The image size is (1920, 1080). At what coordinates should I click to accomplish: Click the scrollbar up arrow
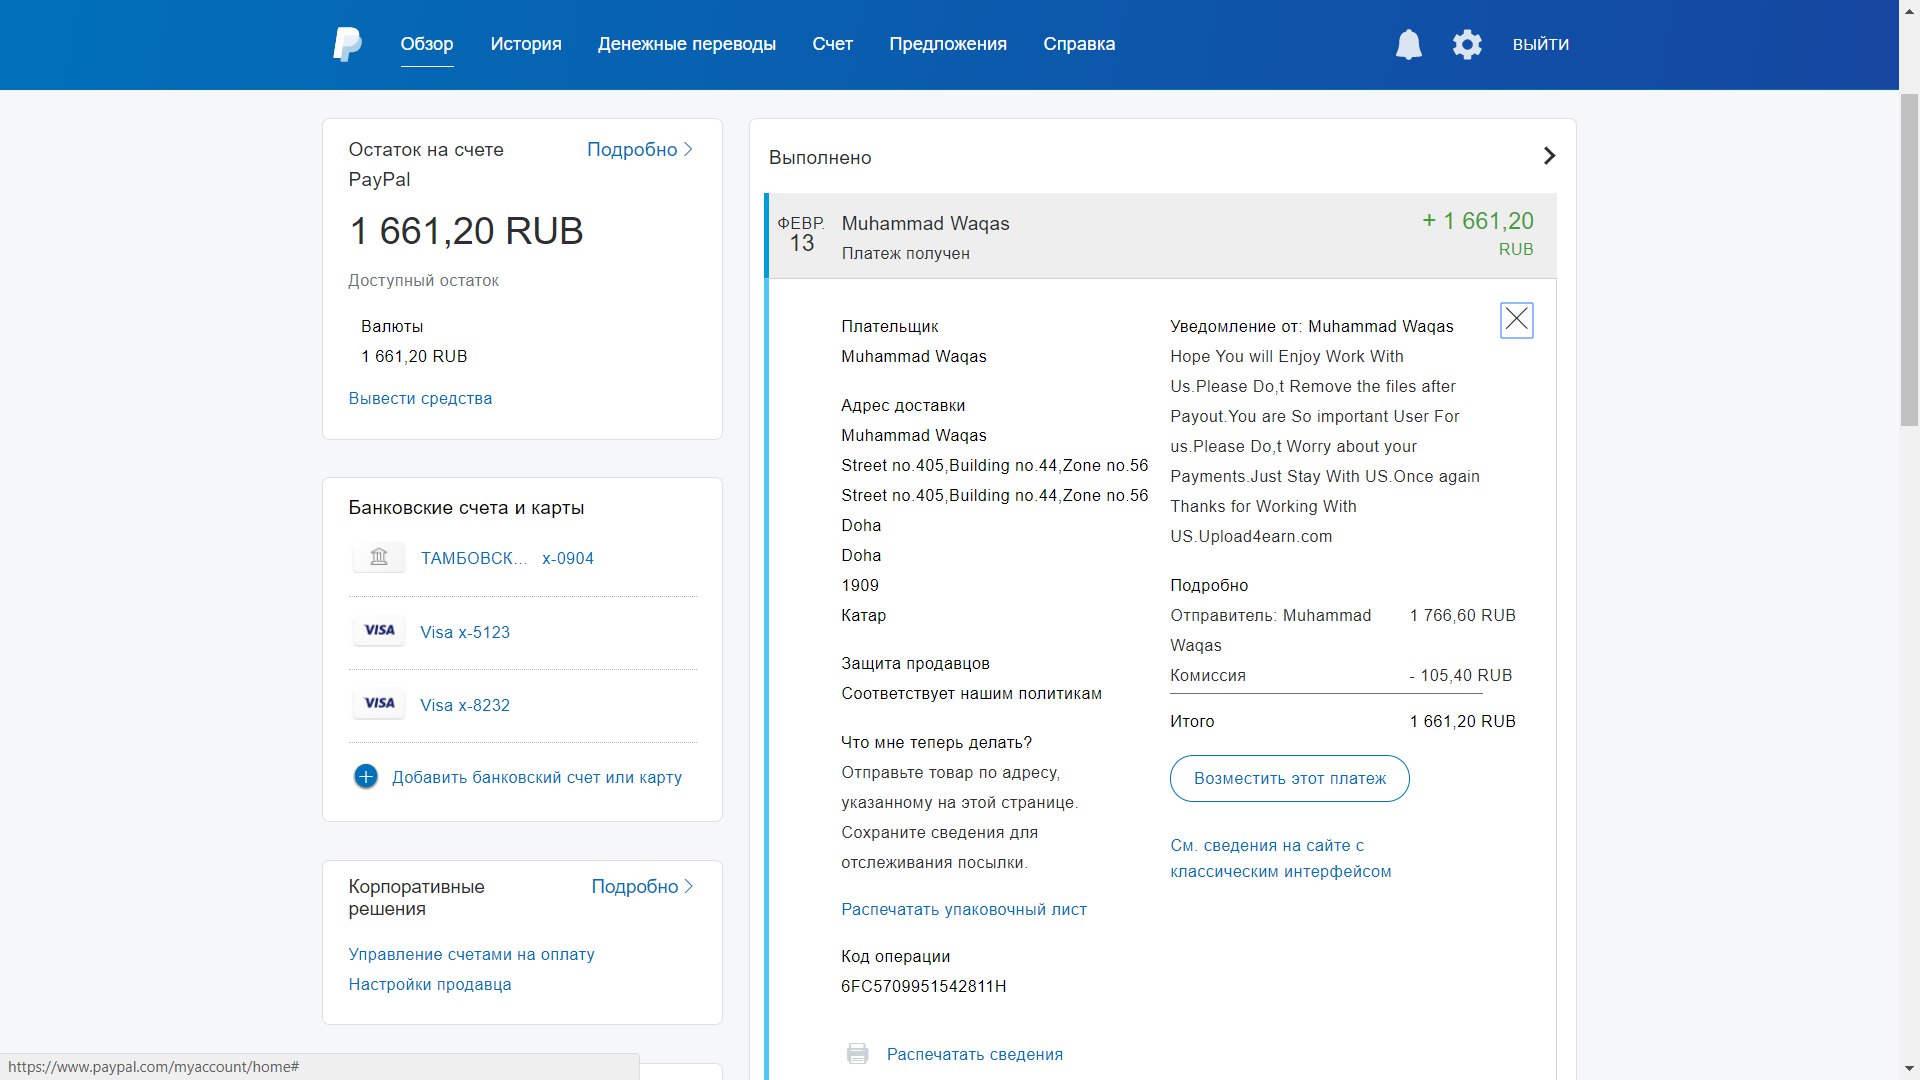1909,9
